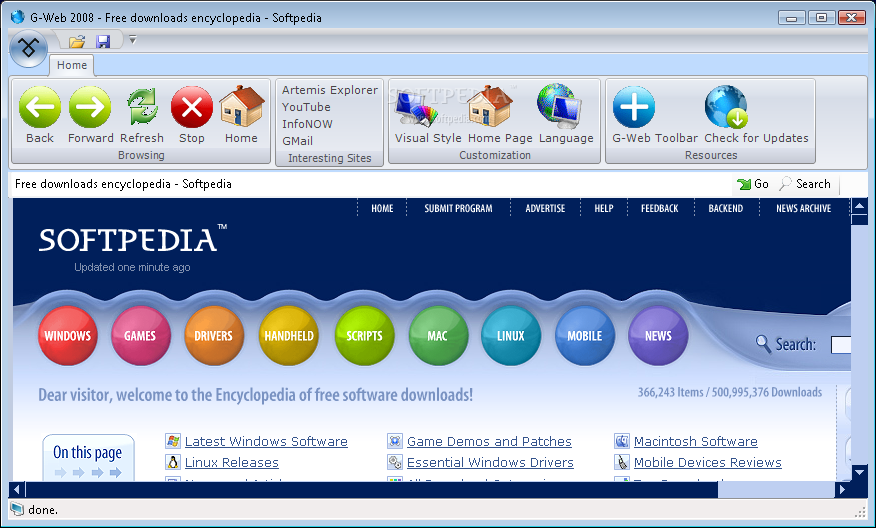876x528 pixels.
Task: Open BACKEND menu item
Action: 726,208
